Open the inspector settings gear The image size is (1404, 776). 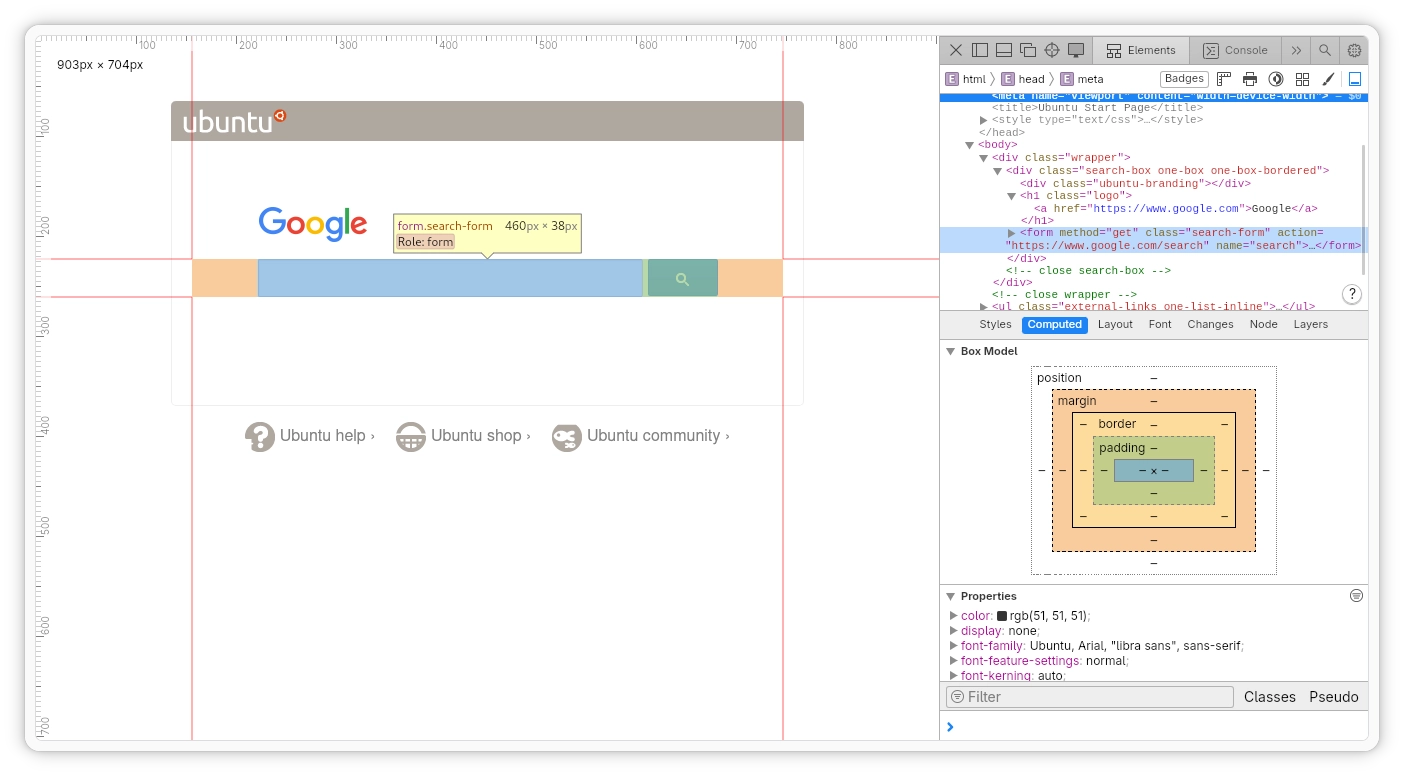pyautogui.click(x=1354, y=50)
